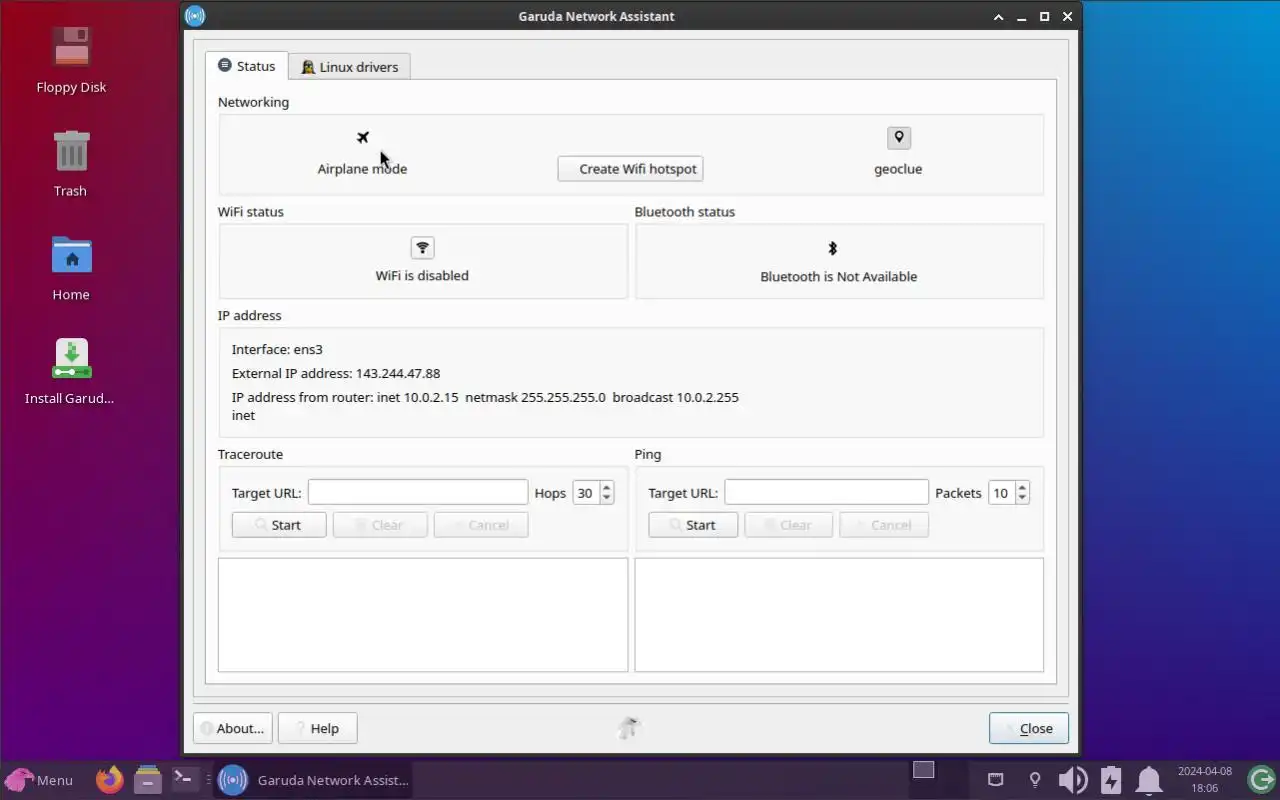Open the Floppy Disk desktop icon
Image resolution: width=1280 pixels, height=800 pixels.
pyautogui.click(x=71, y=47)
